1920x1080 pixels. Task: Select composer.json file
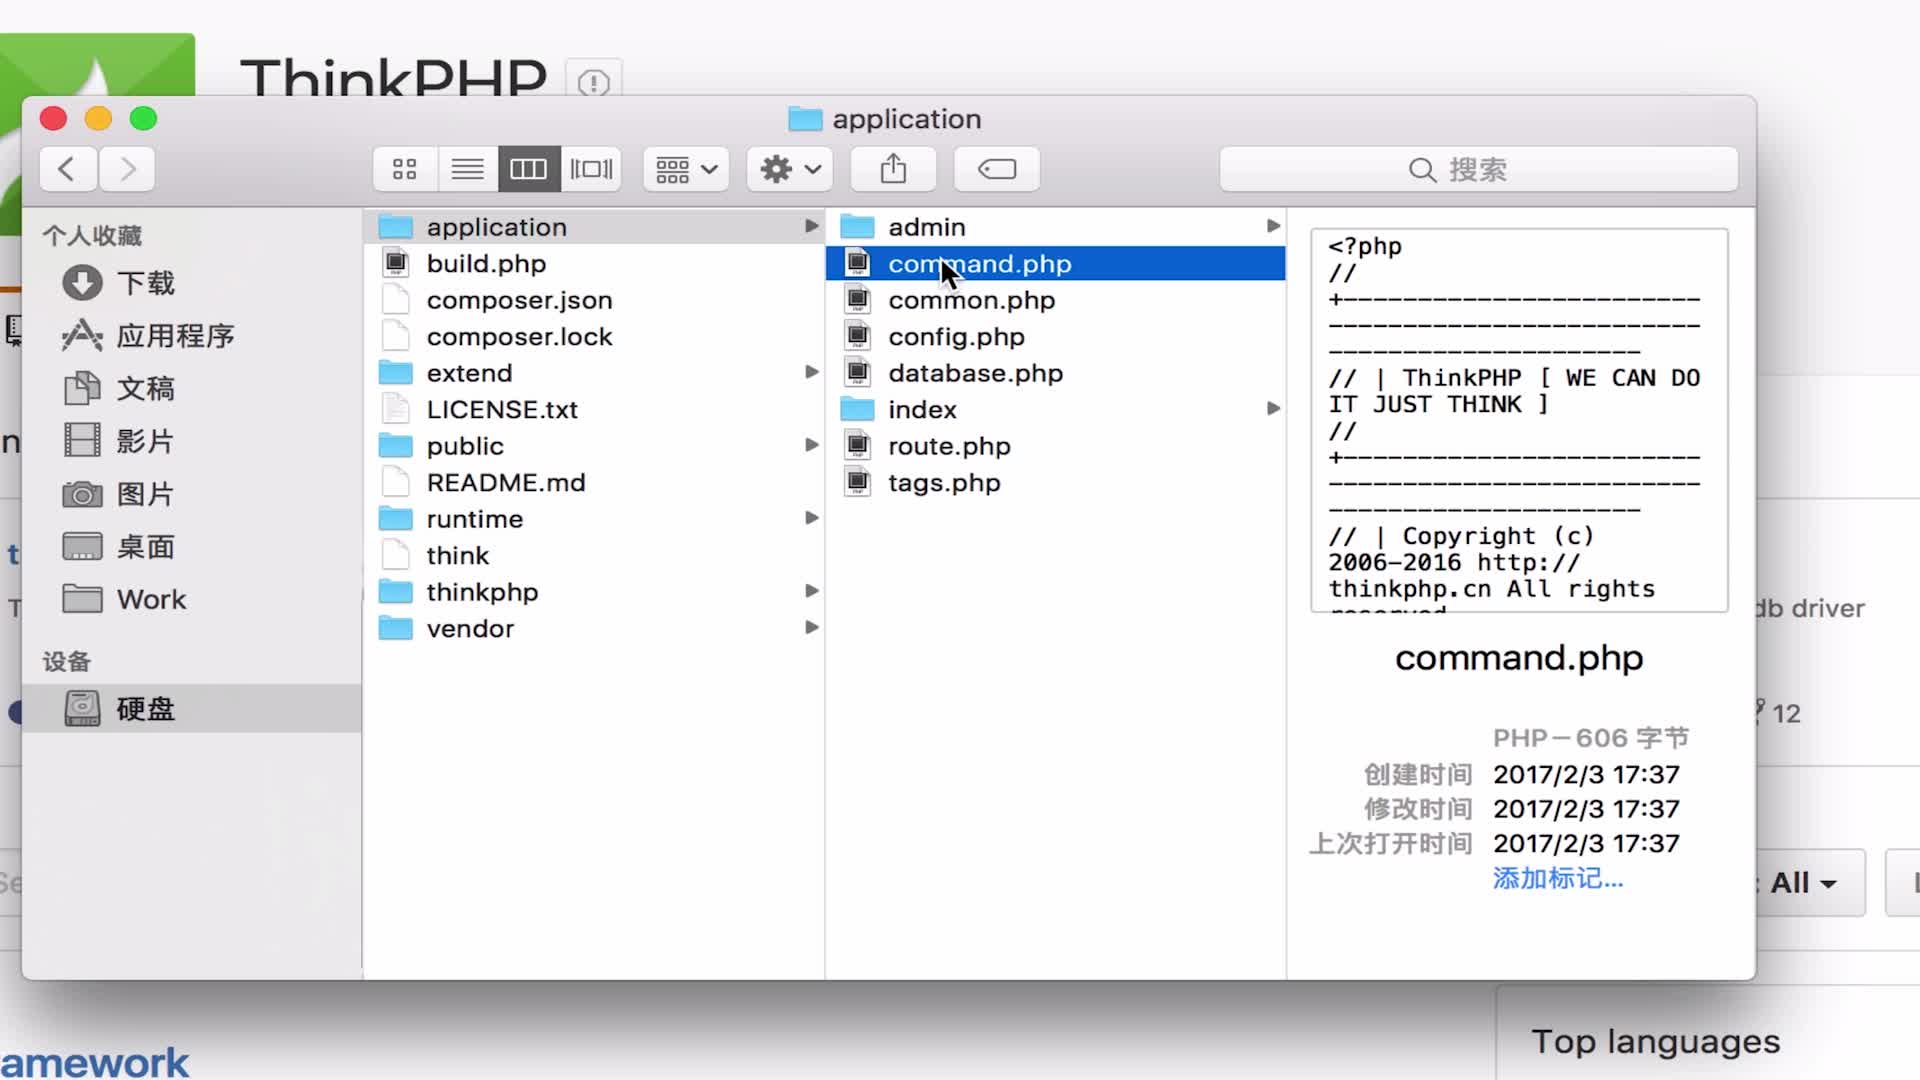[x=595, y=300]
